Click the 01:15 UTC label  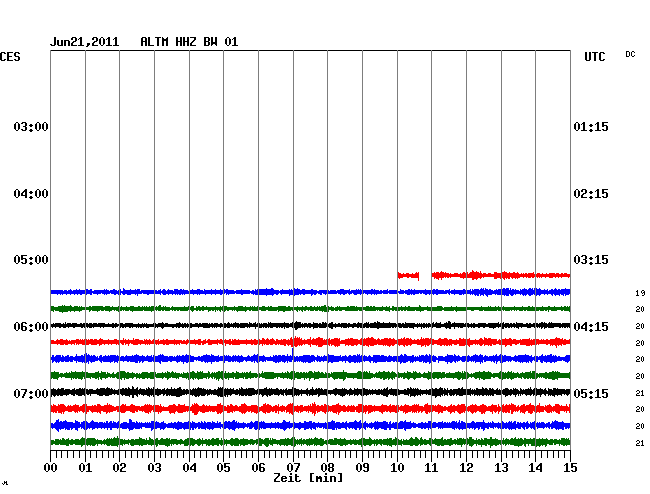point(591,127)
